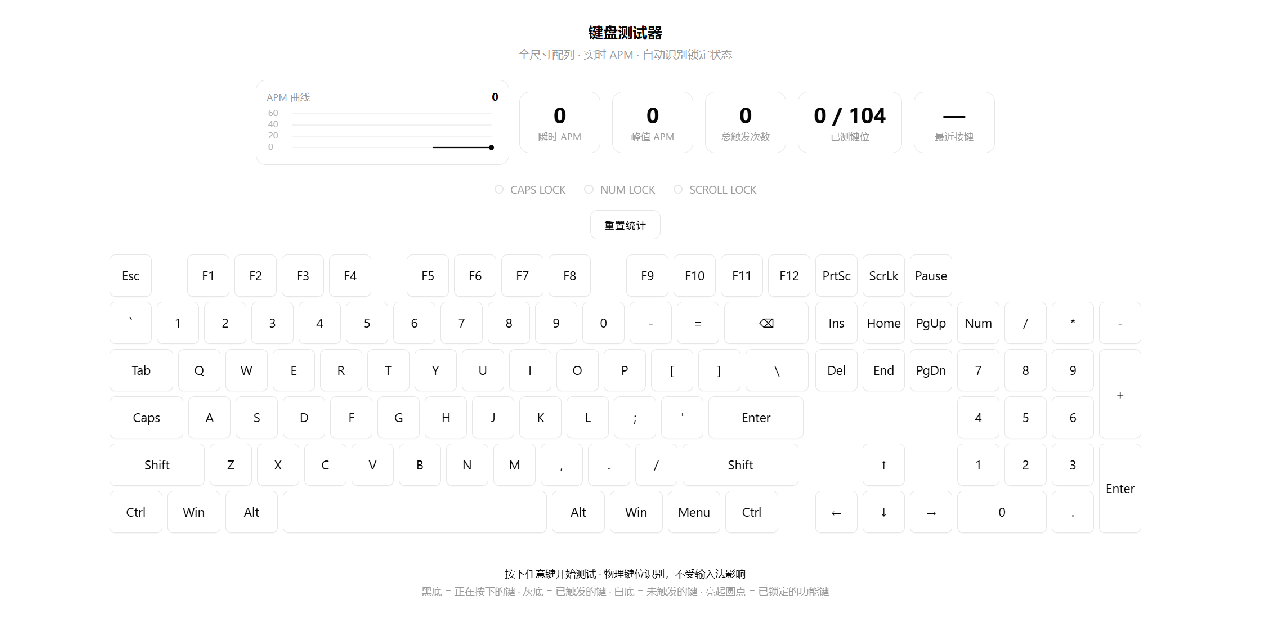
Task: Click the wide numpad 0 key
Action: 1002,512
